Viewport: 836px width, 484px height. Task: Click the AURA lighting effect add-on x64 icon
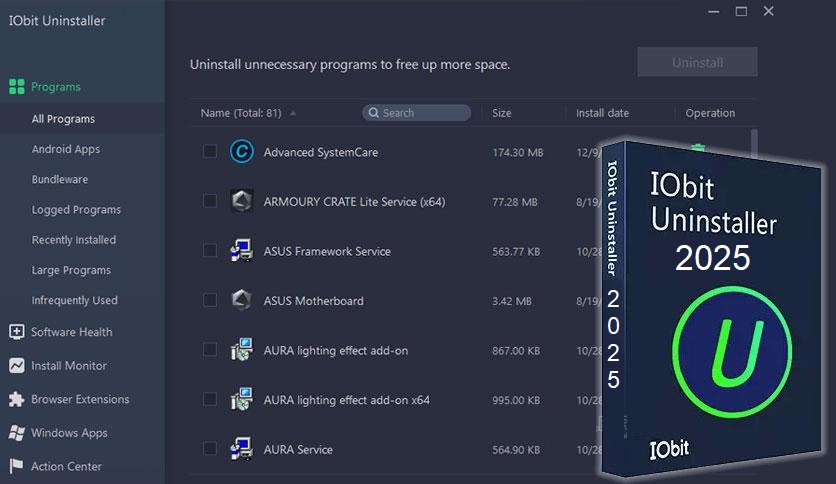[242, 399]
